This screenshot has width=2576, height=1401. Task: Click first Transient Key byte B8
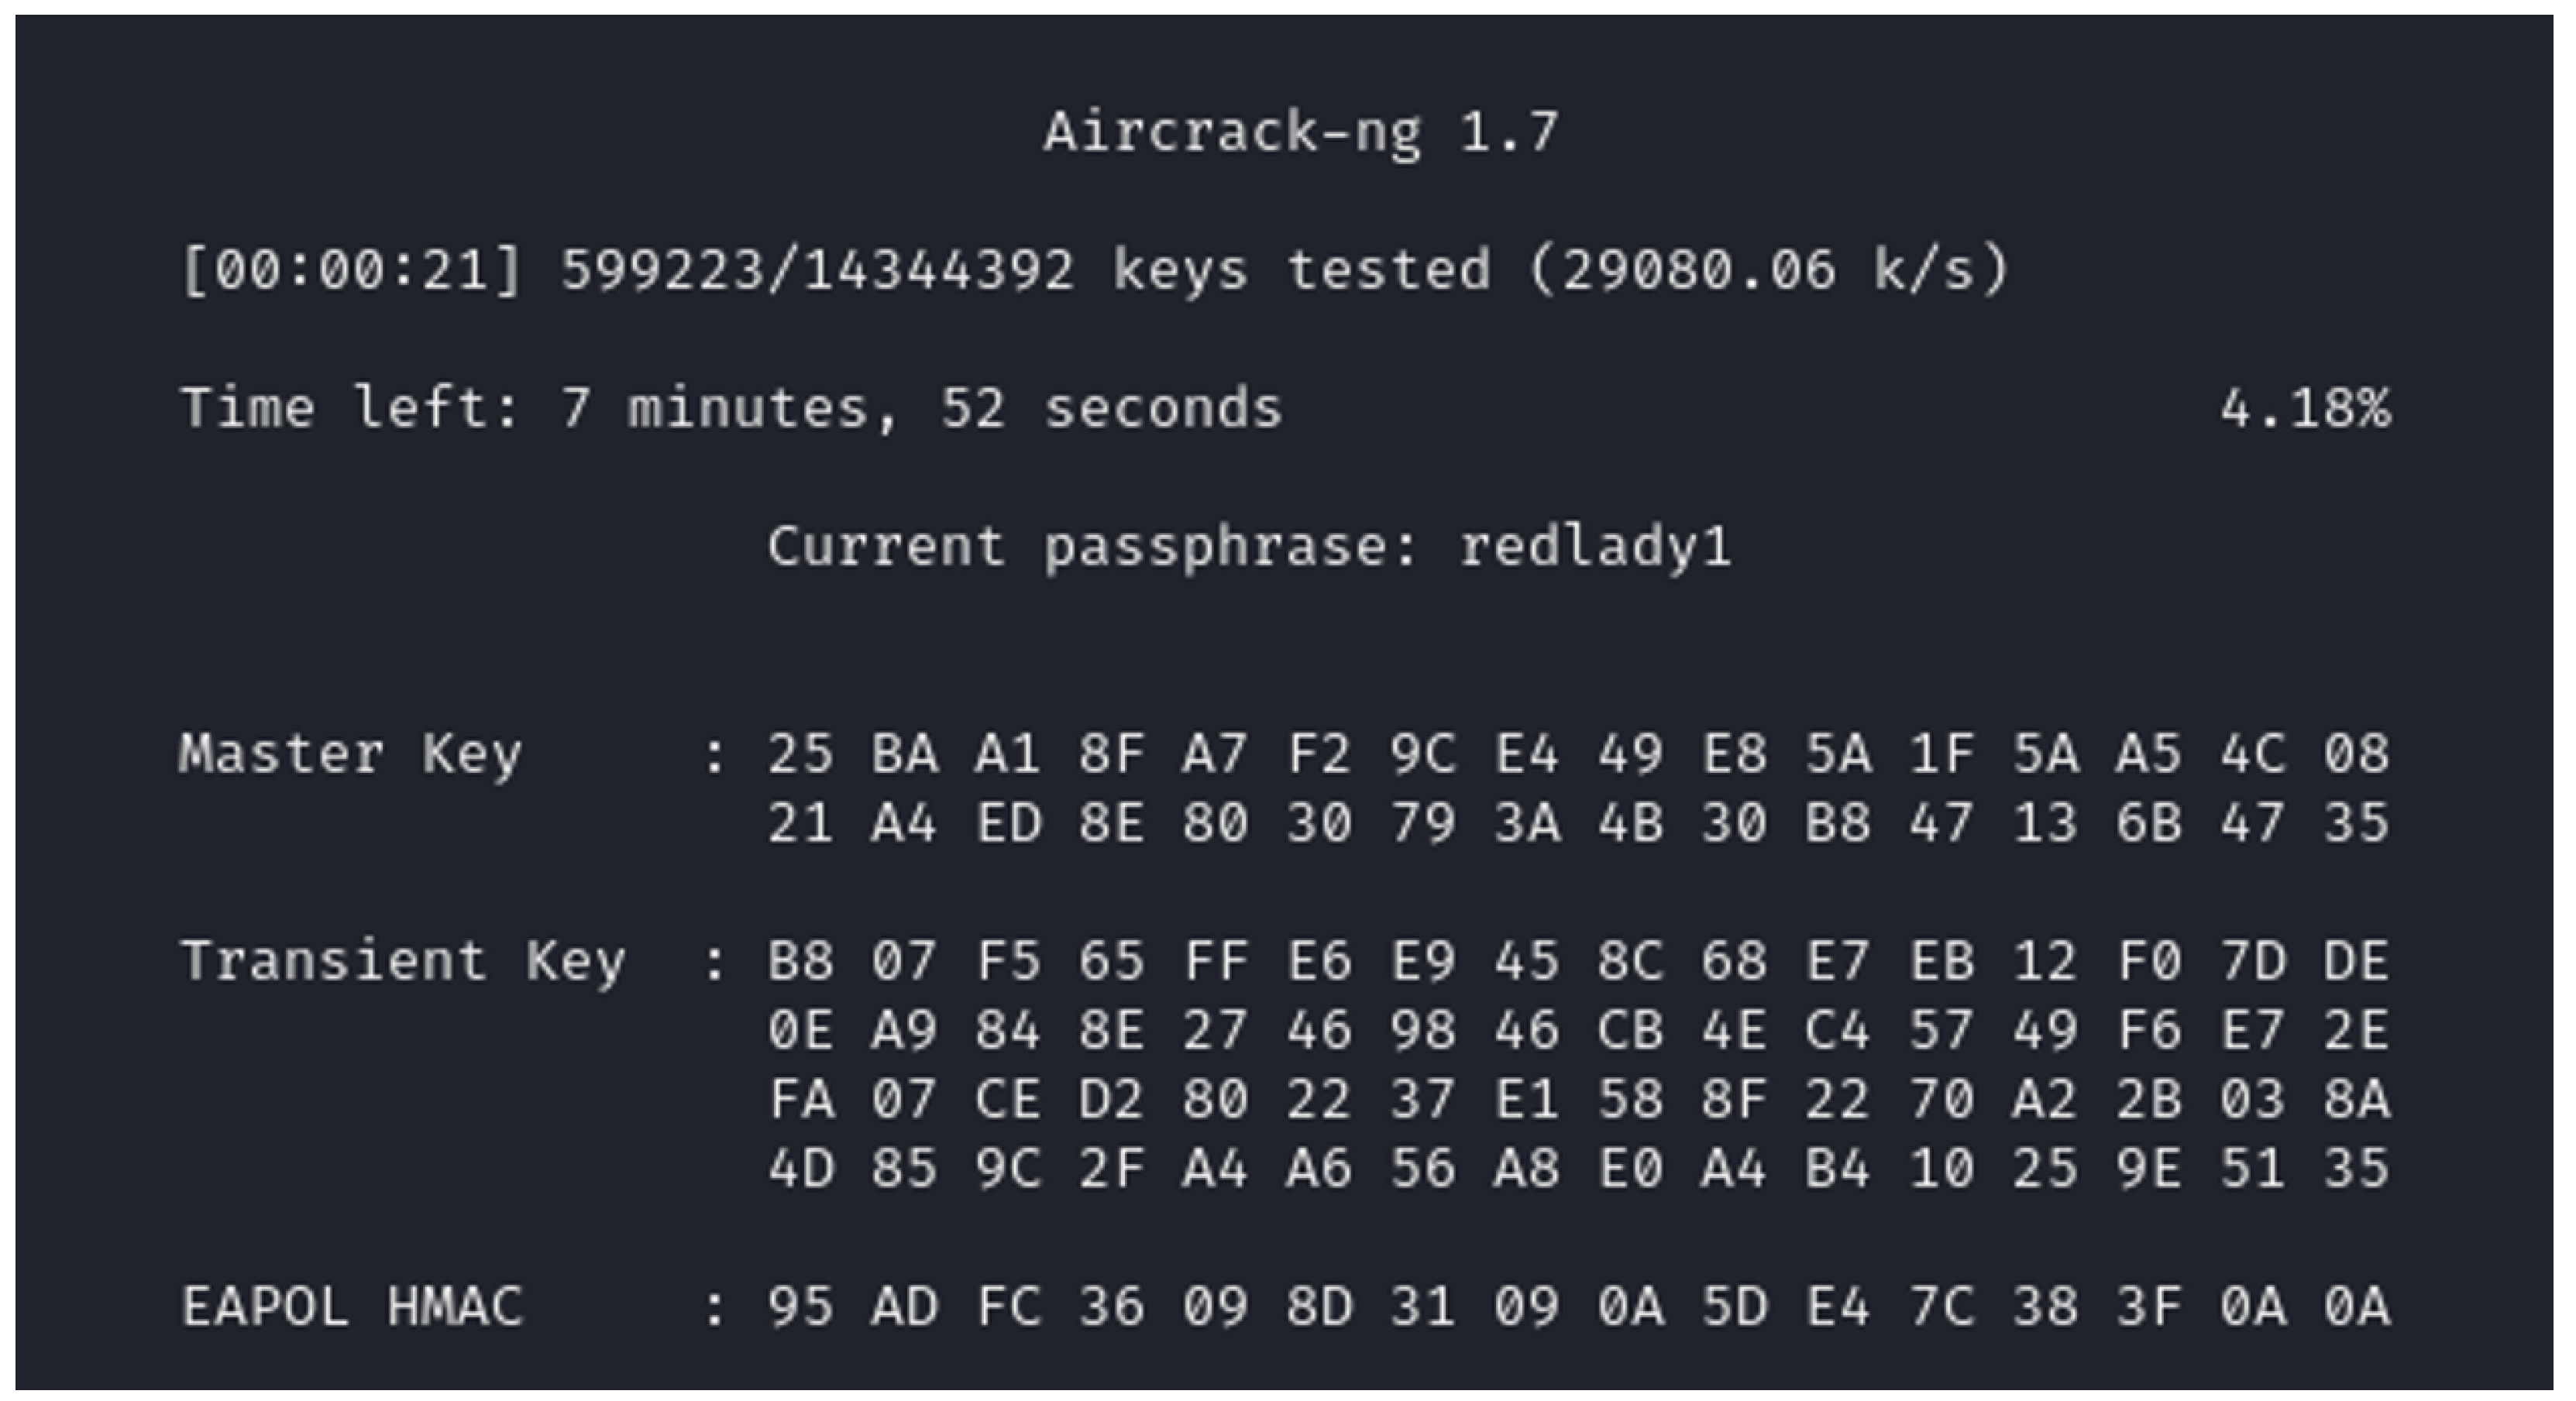pyautogui.click(x=800, y=961)
